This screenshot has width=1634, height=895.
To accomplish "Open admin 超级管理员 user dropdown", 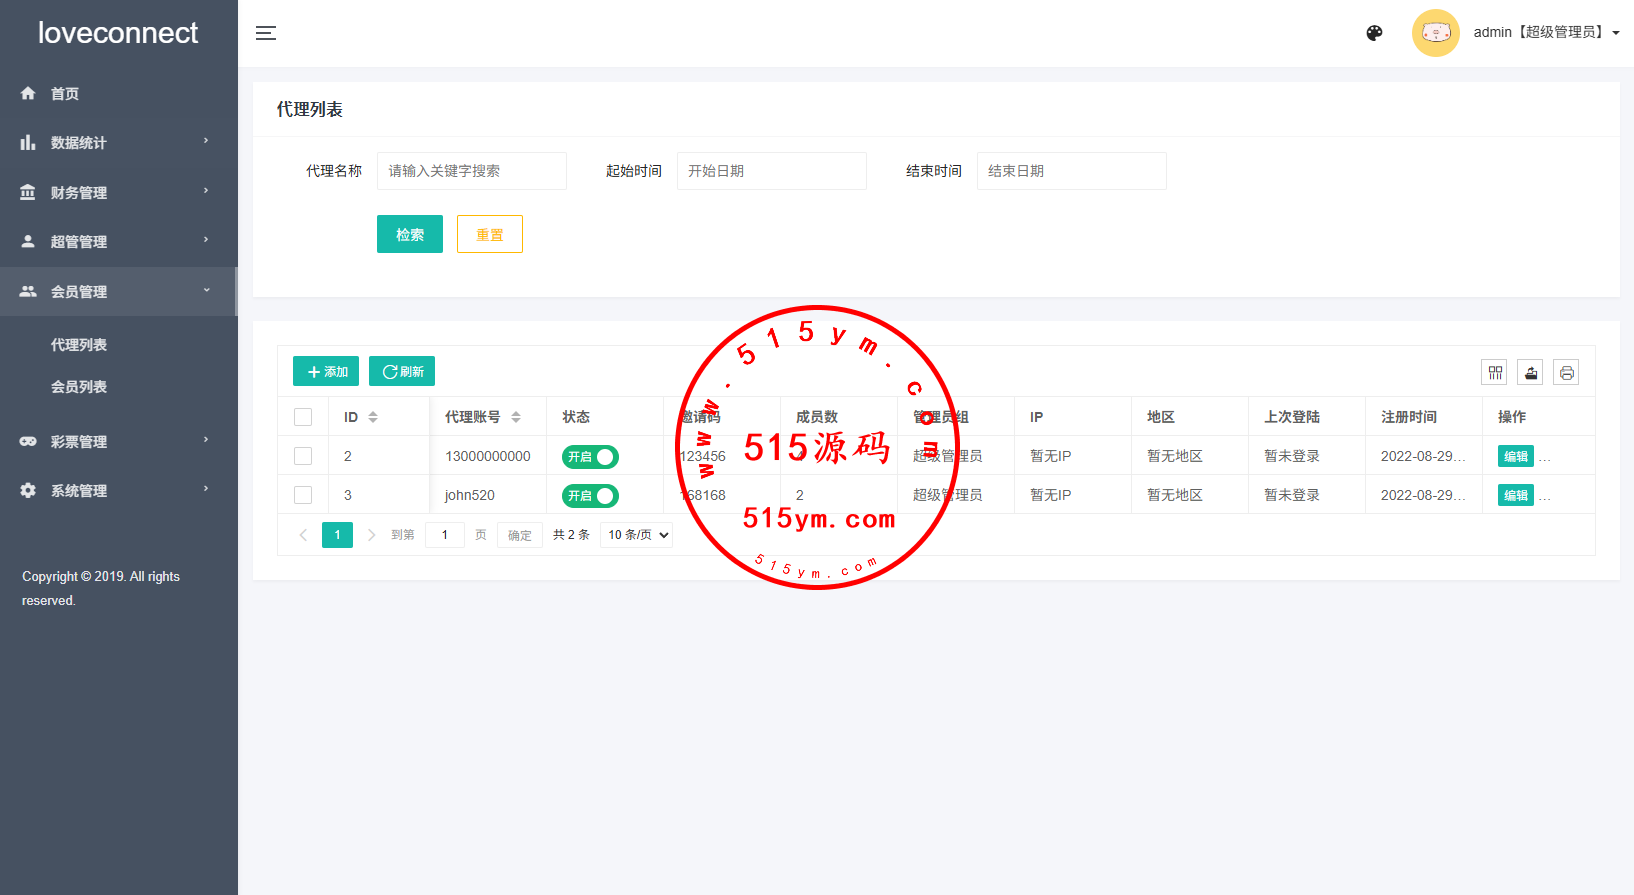I will 1545,33.
